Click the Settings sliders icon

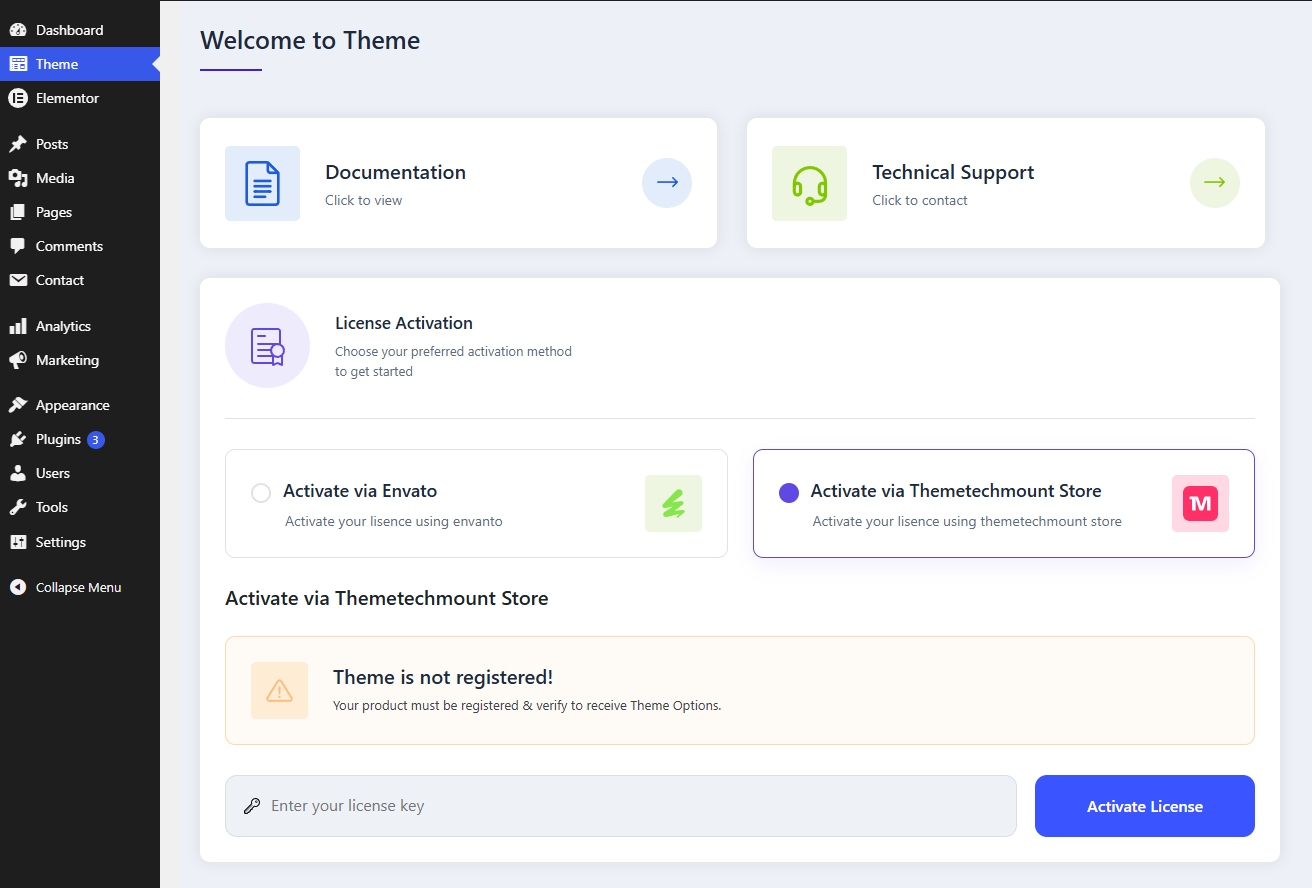tap(18, 542)
